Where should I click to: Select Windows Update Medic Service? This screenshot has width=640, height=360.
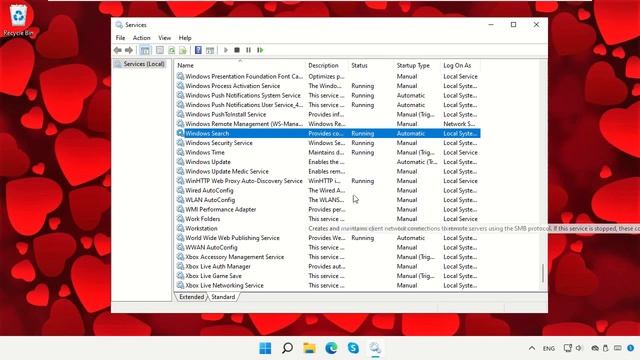328,171
